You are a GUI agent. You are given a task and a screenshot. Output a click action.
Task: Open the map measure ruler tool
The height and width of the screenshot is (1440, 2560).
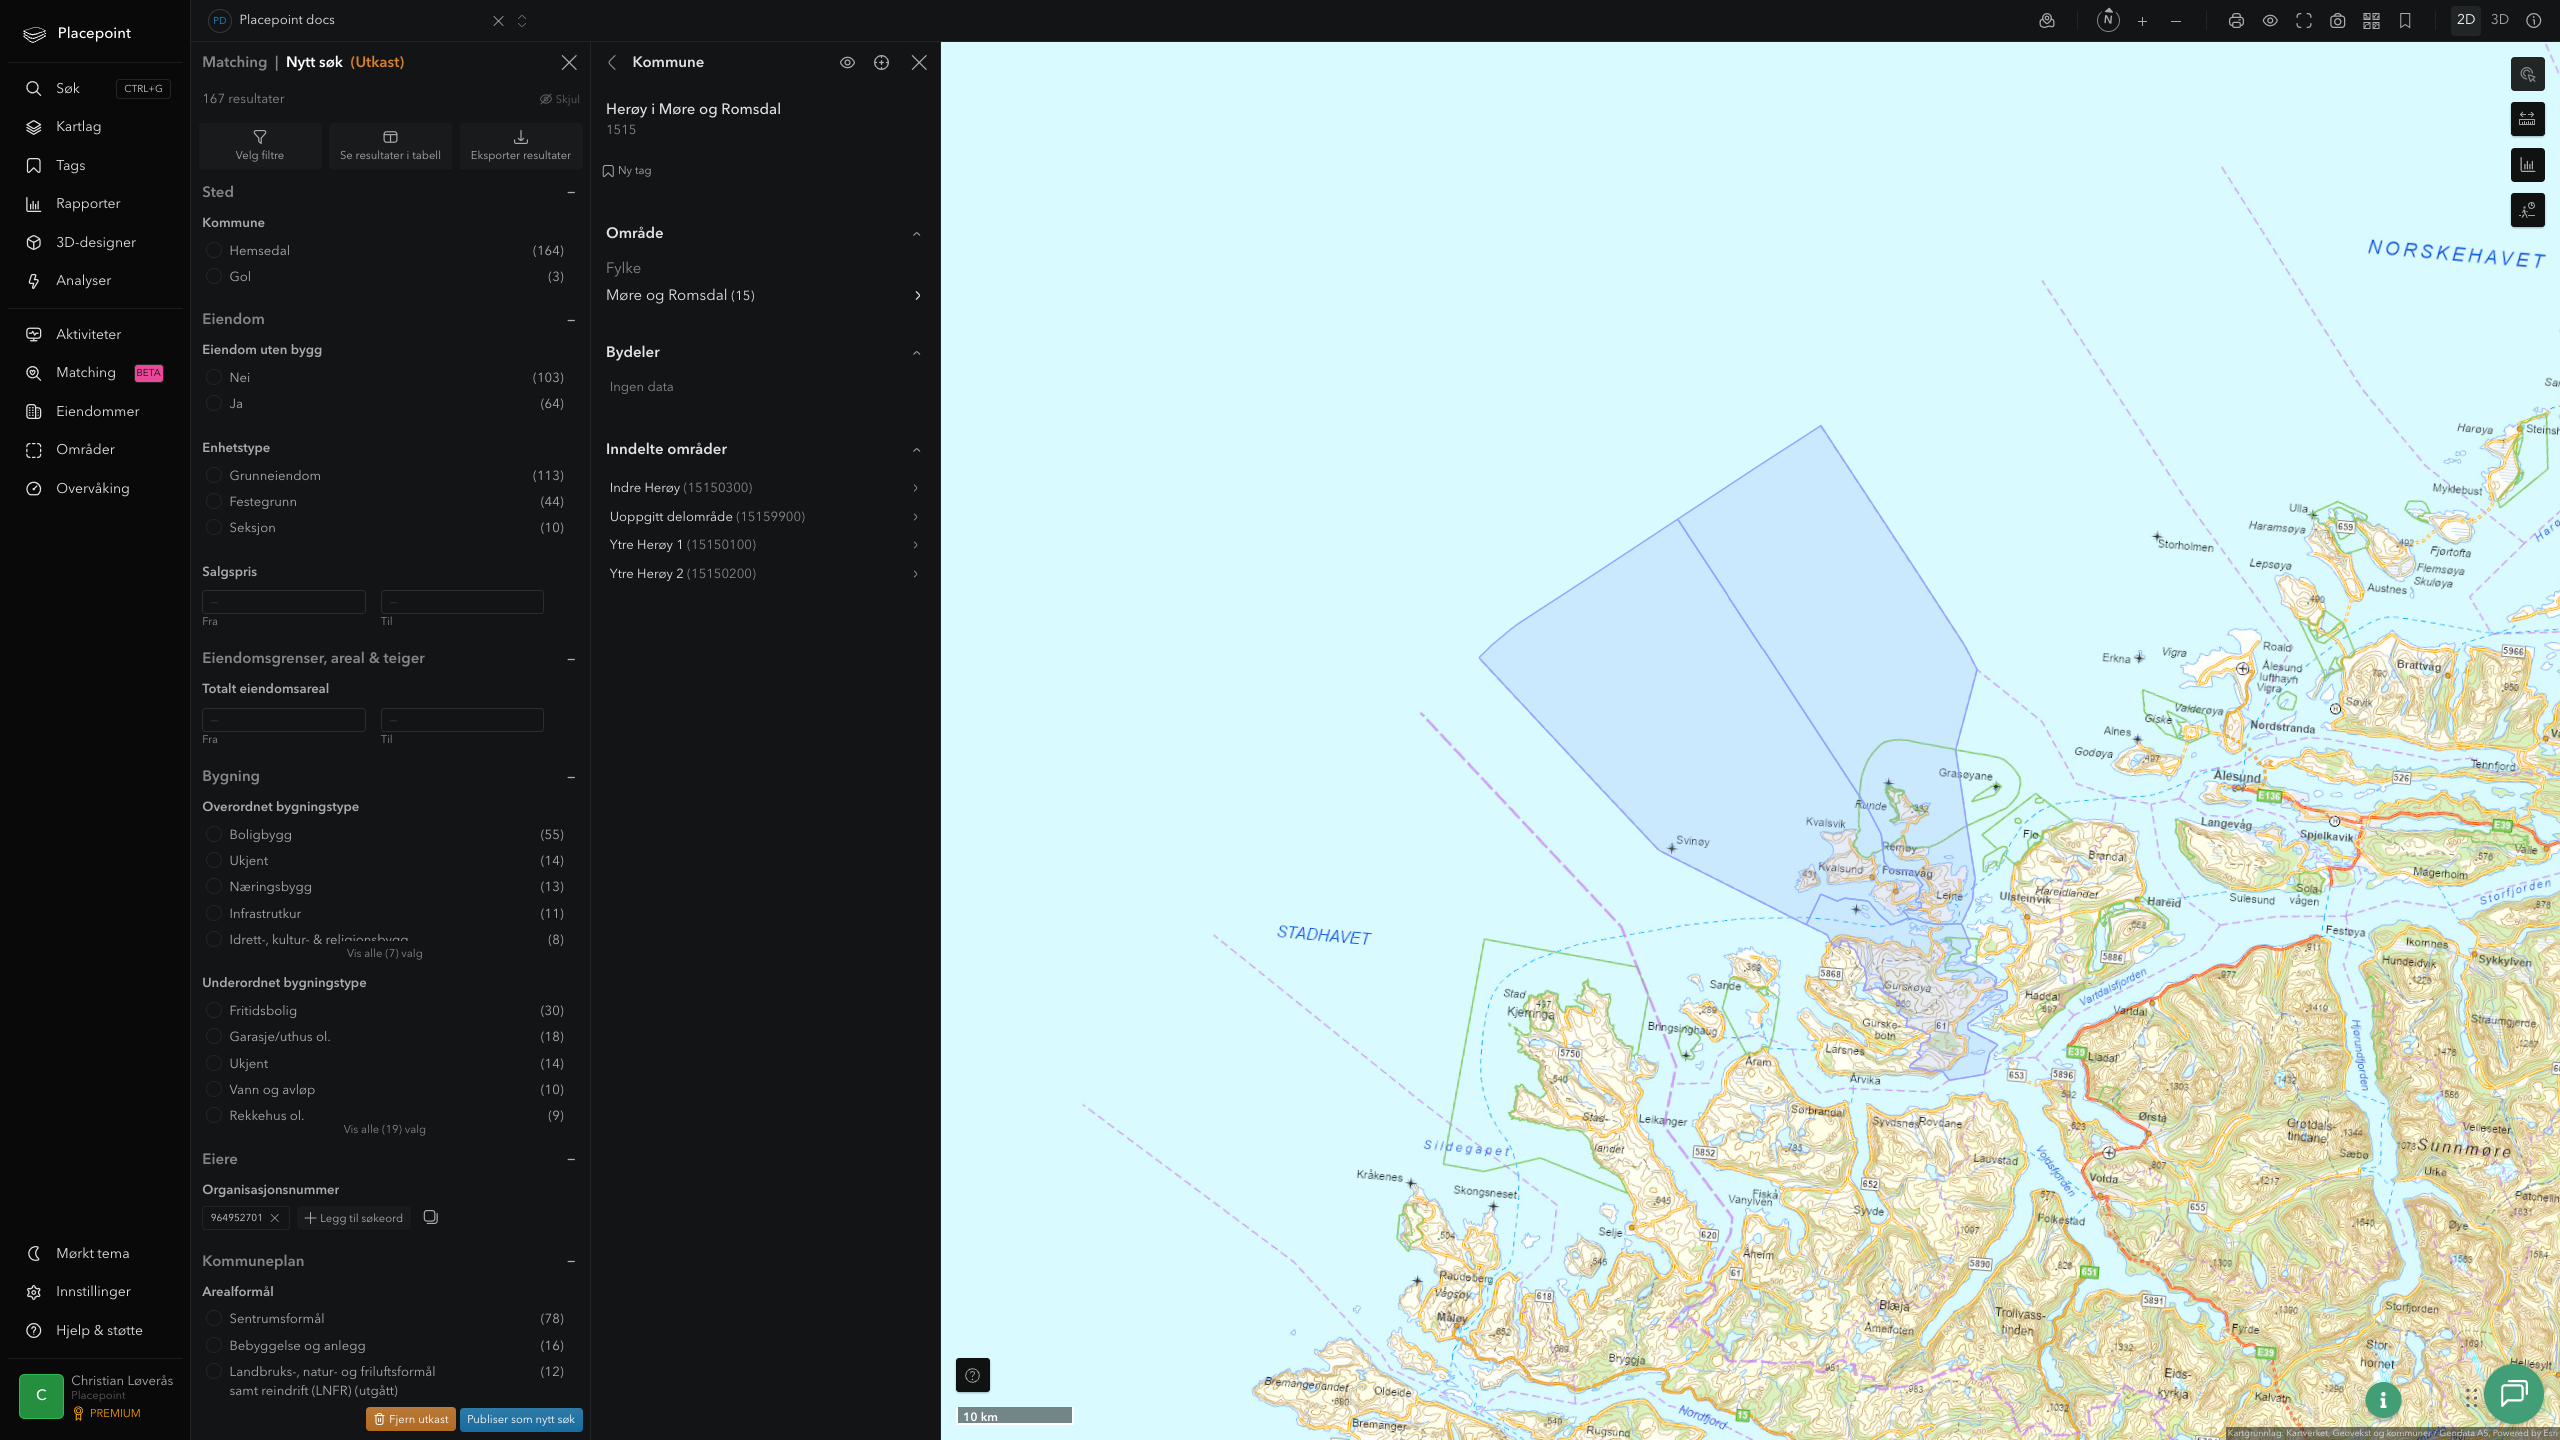[2527, 119]
